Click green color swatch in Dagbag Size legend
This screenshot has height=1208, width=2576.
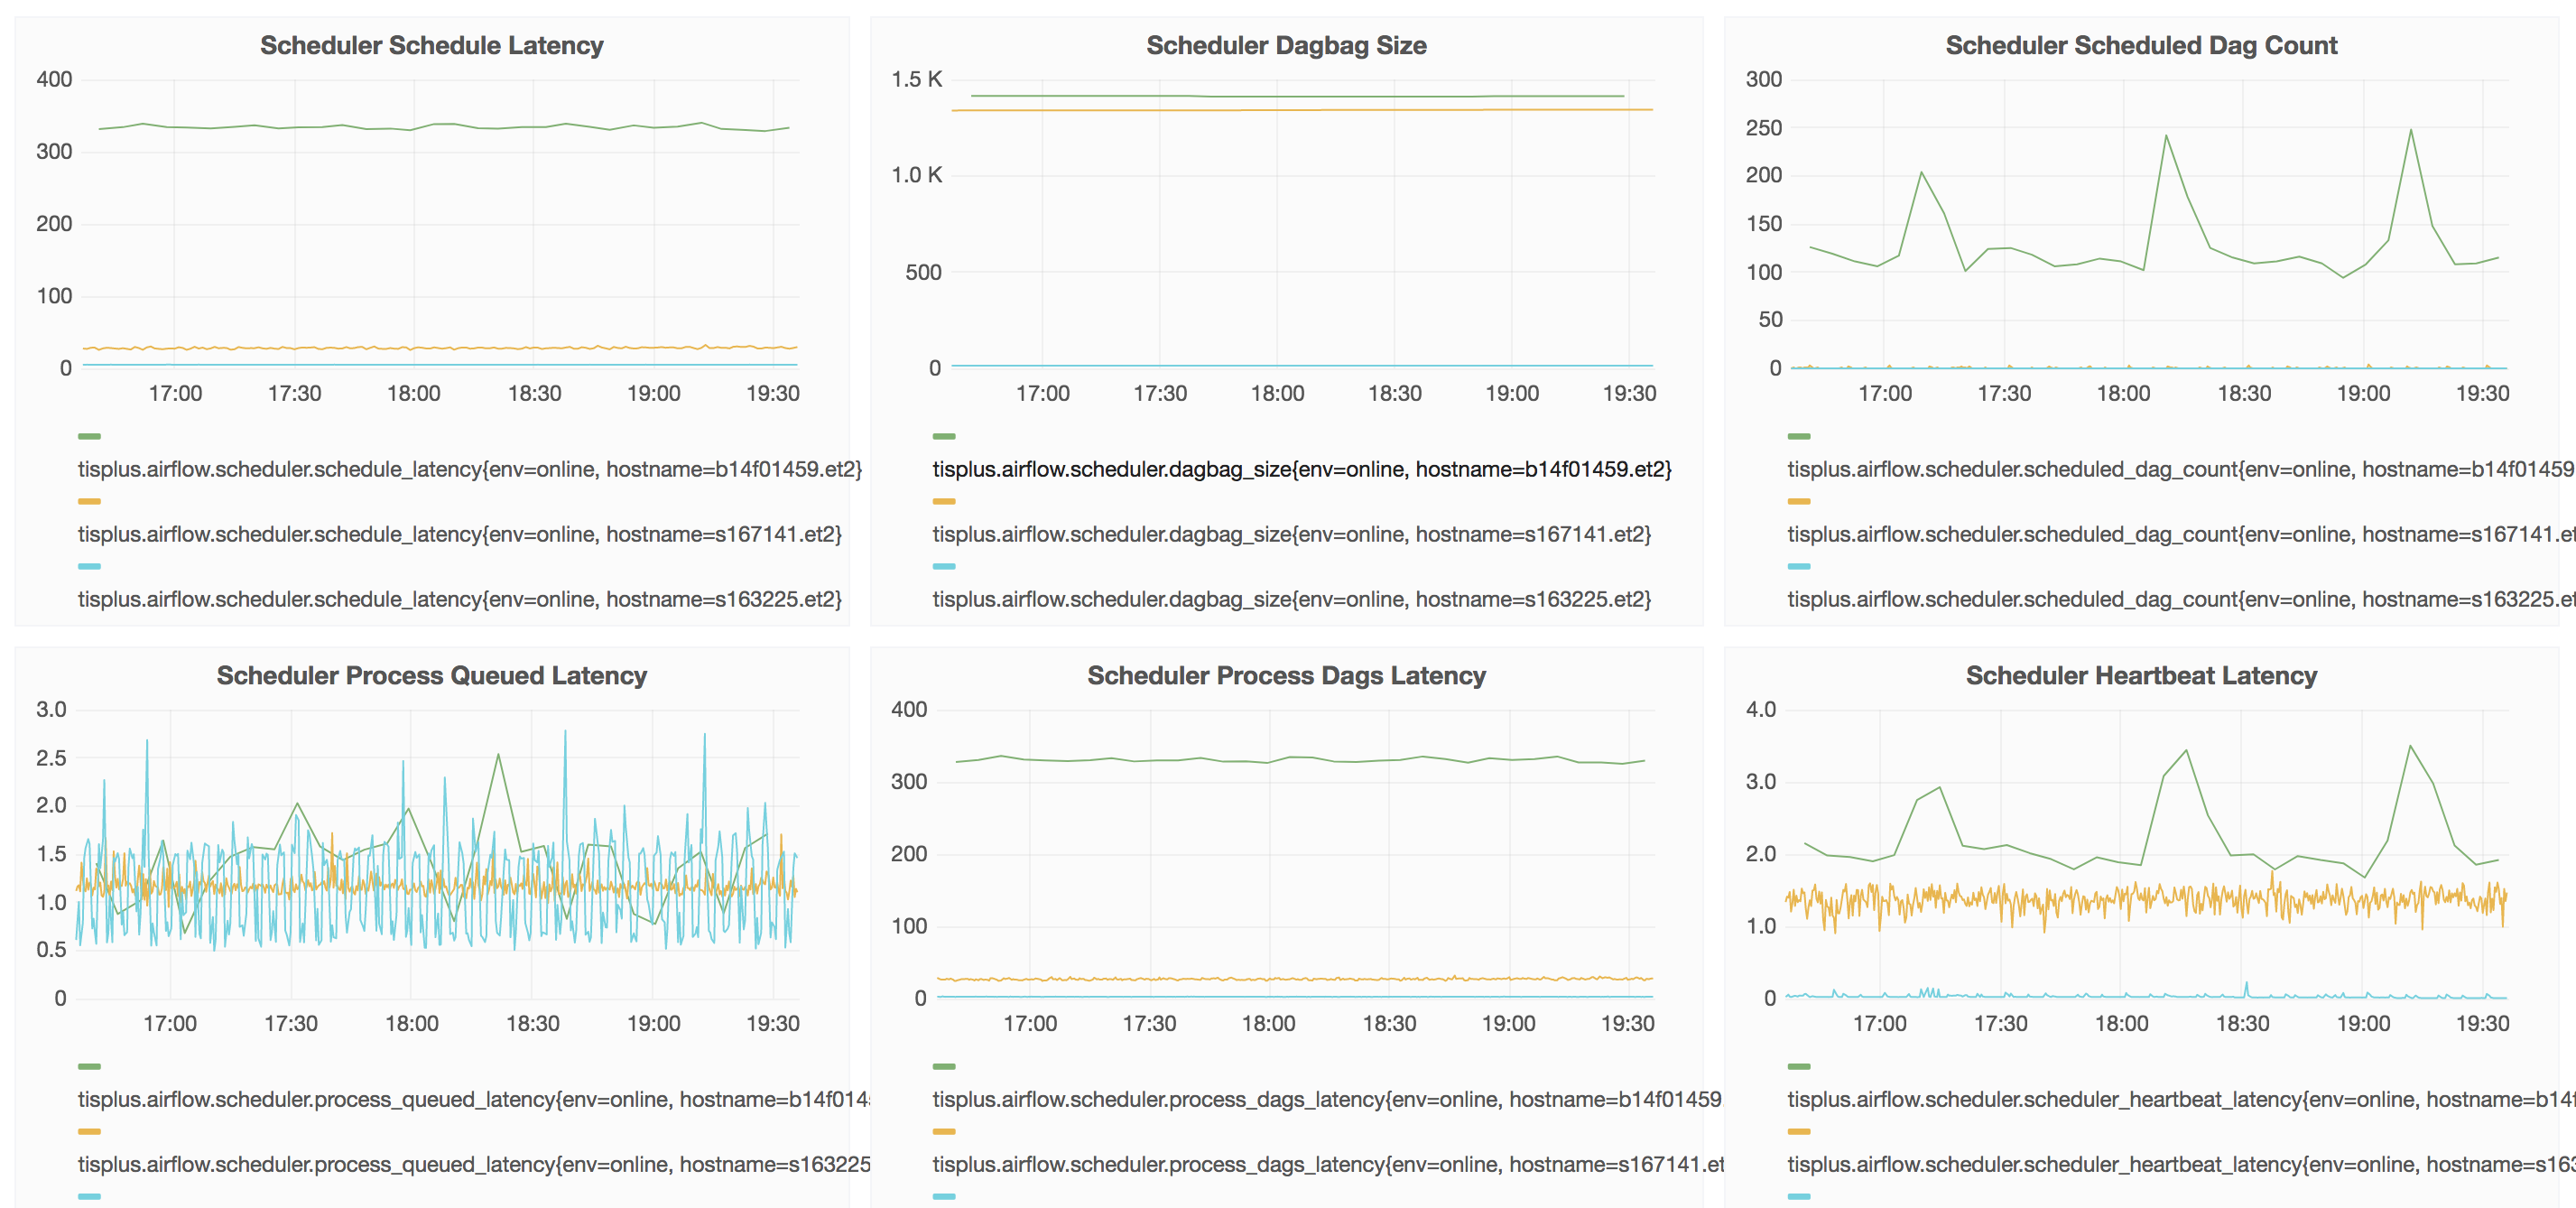click(944, 436)
